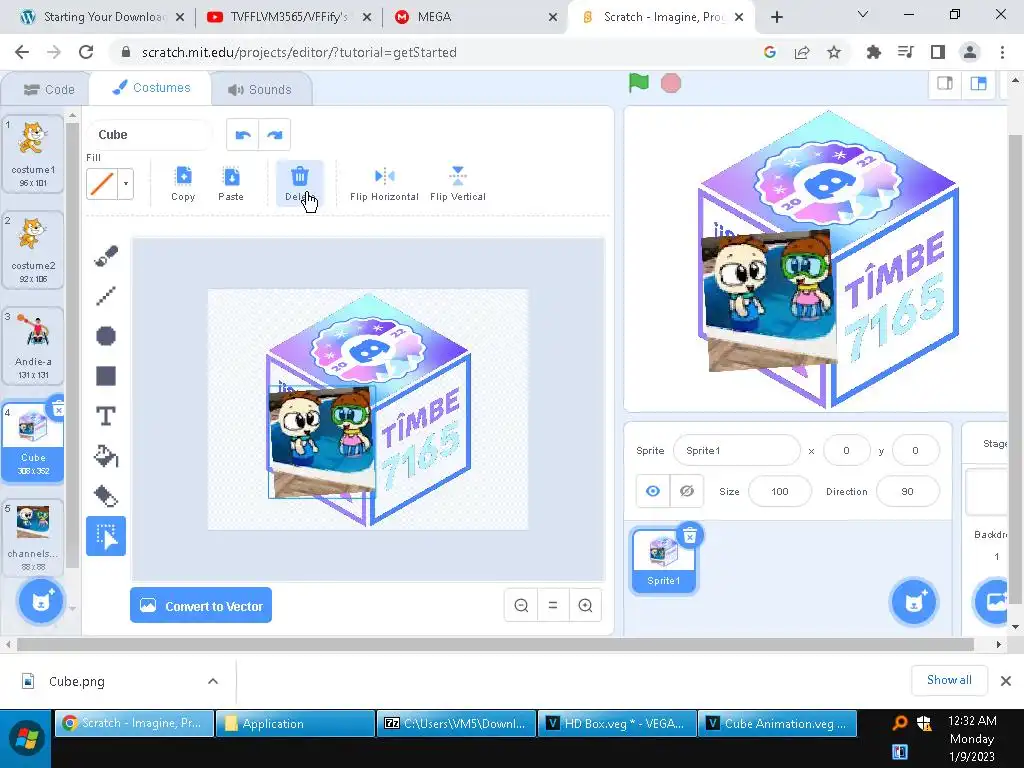This screenshot has height=768, width=1024.
Task: Click the Select tool
Action: point(106,536)
